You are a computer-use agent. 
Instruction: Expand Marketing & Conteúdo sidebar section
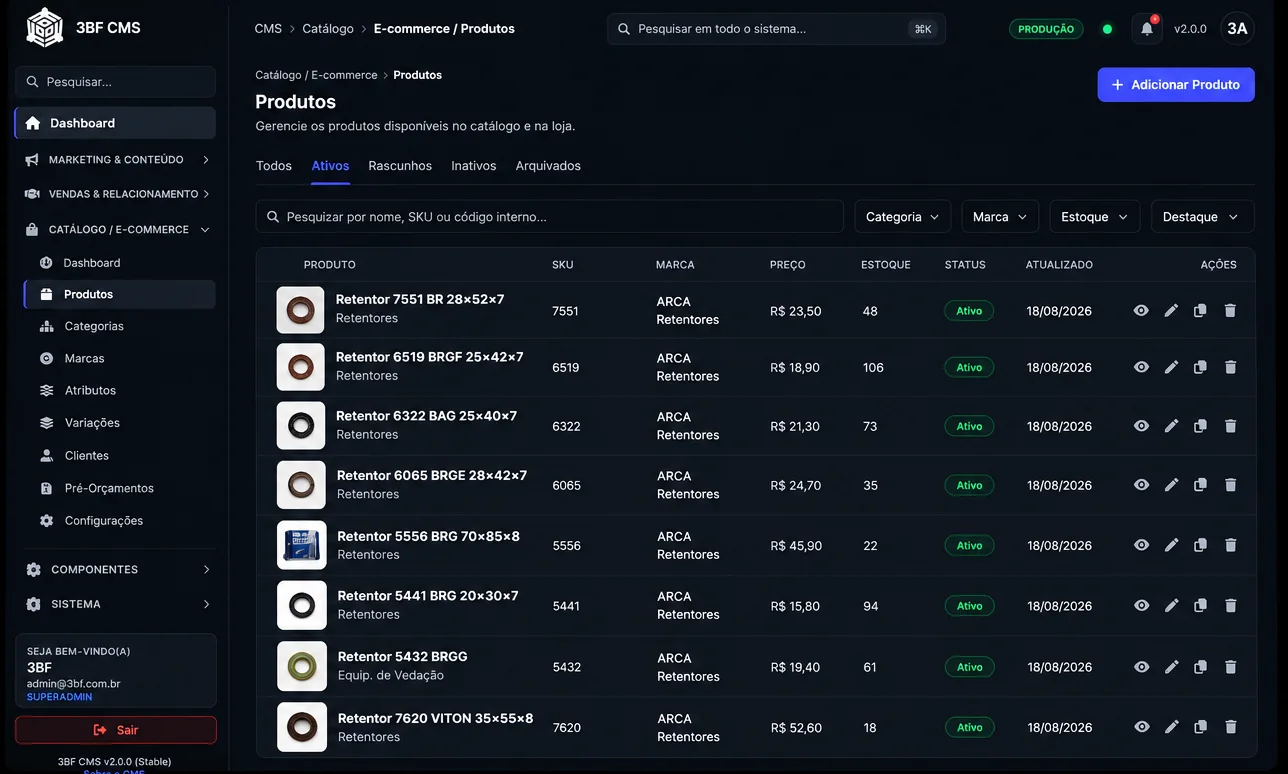click(115, 160)
